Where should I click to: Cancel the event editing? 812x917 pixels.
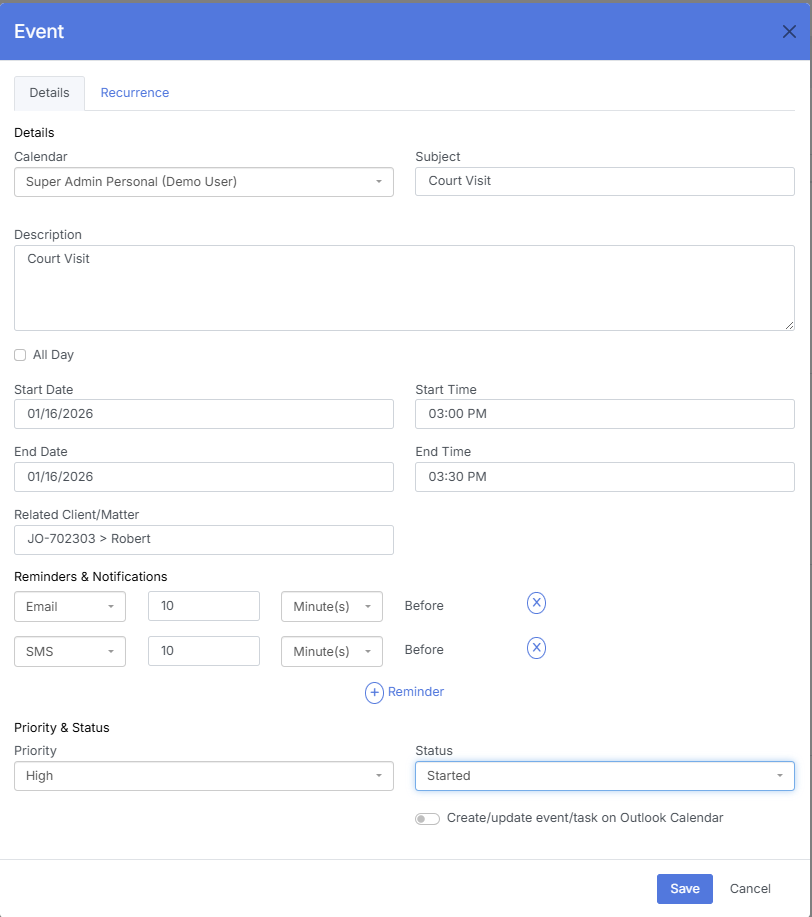pyautogui.click(x=750, y=888)
